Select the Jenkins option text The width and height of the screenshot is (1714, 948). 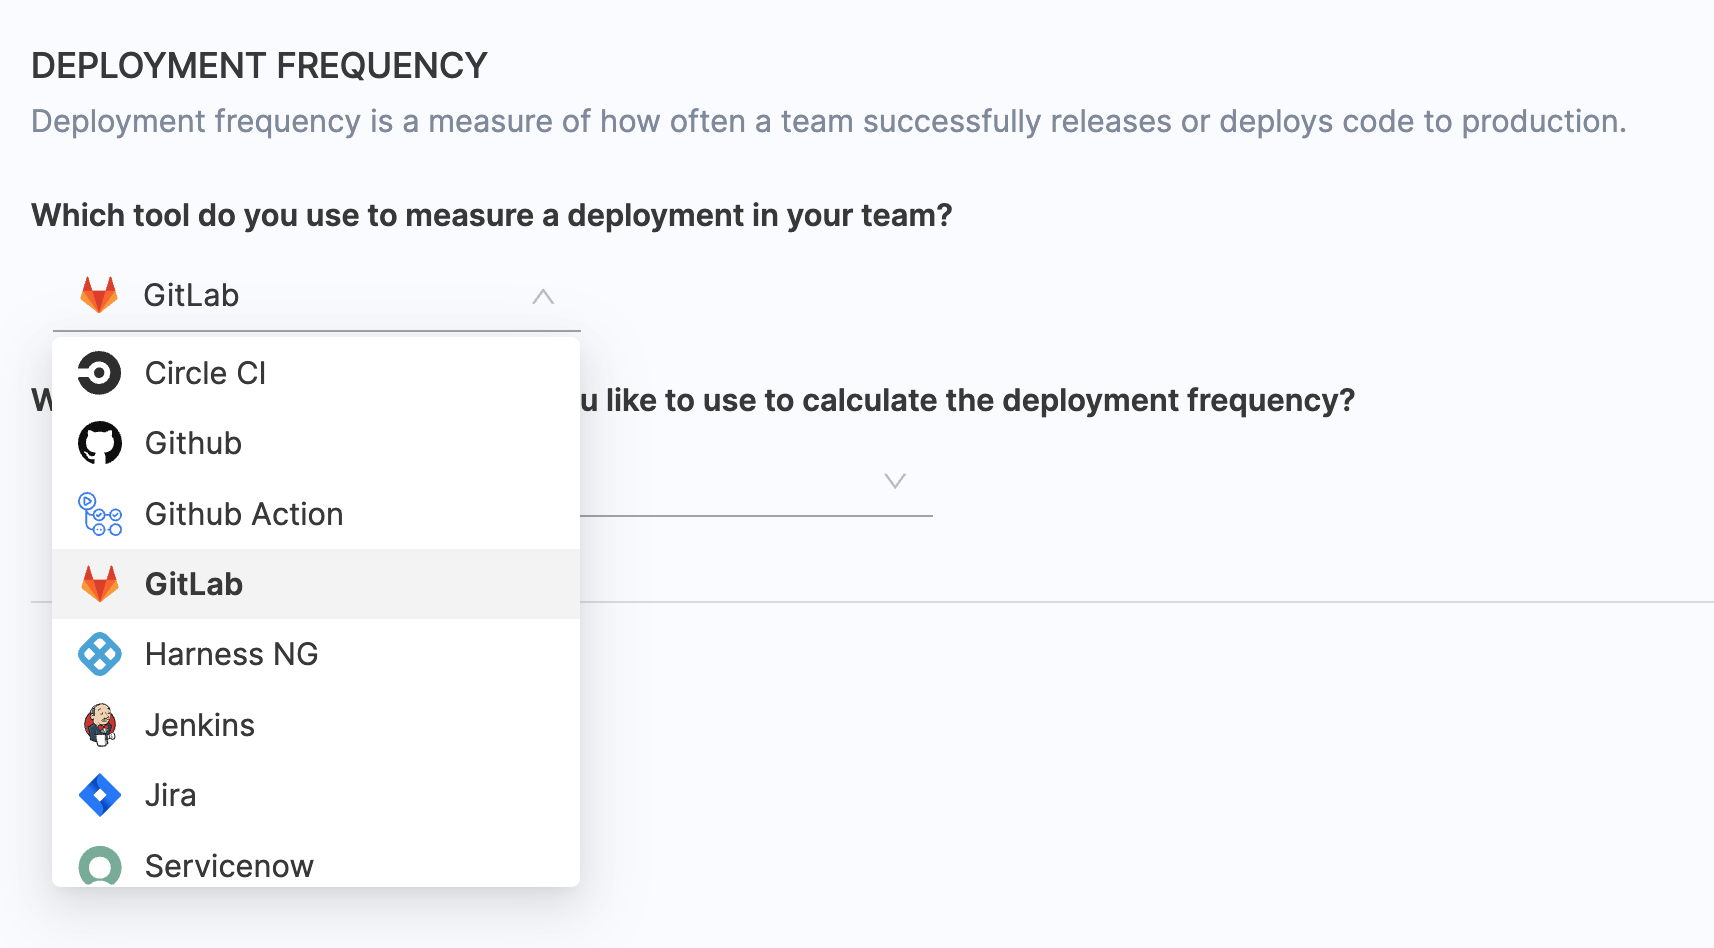[x=200, y=726]
